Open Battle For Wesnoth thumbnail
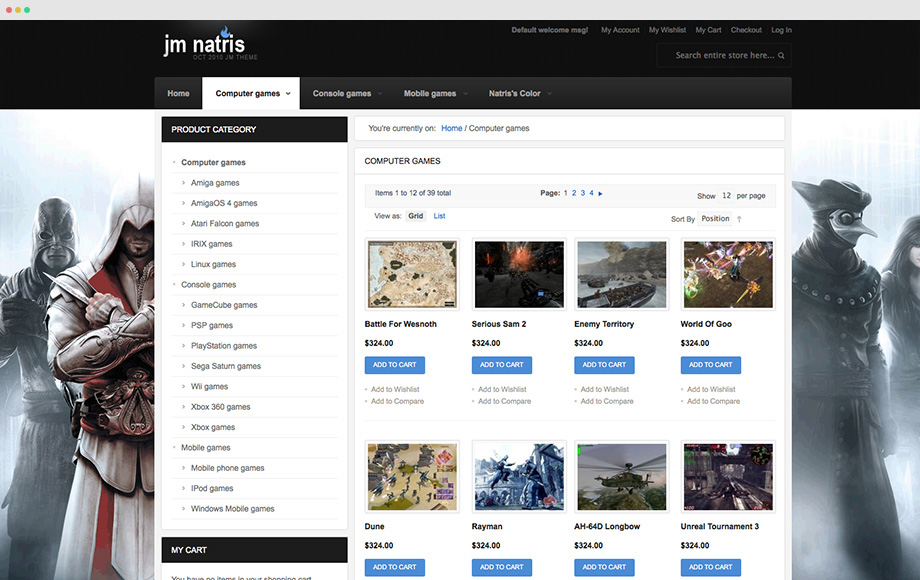The height and width of the screenshot is (580, 920). click(x=412, y=274)
